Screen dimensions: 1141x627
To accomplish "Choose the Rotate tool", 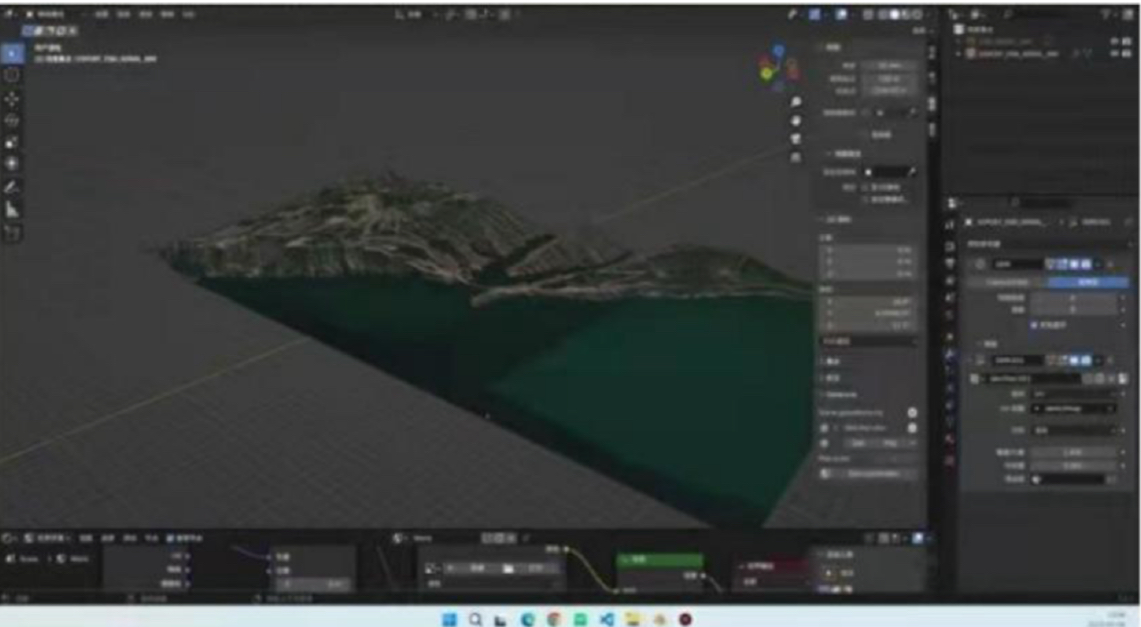I will [12, 120].
